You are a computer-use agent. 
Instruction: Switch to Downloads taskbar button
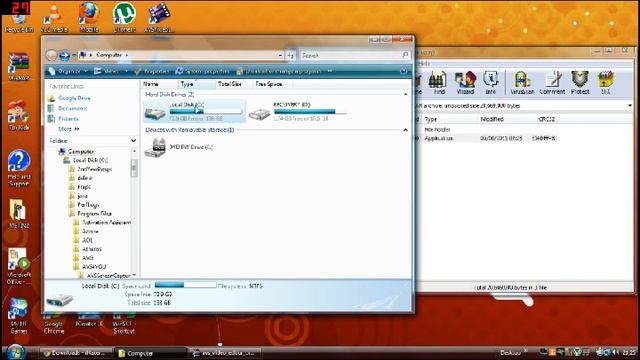coord(76,353)
